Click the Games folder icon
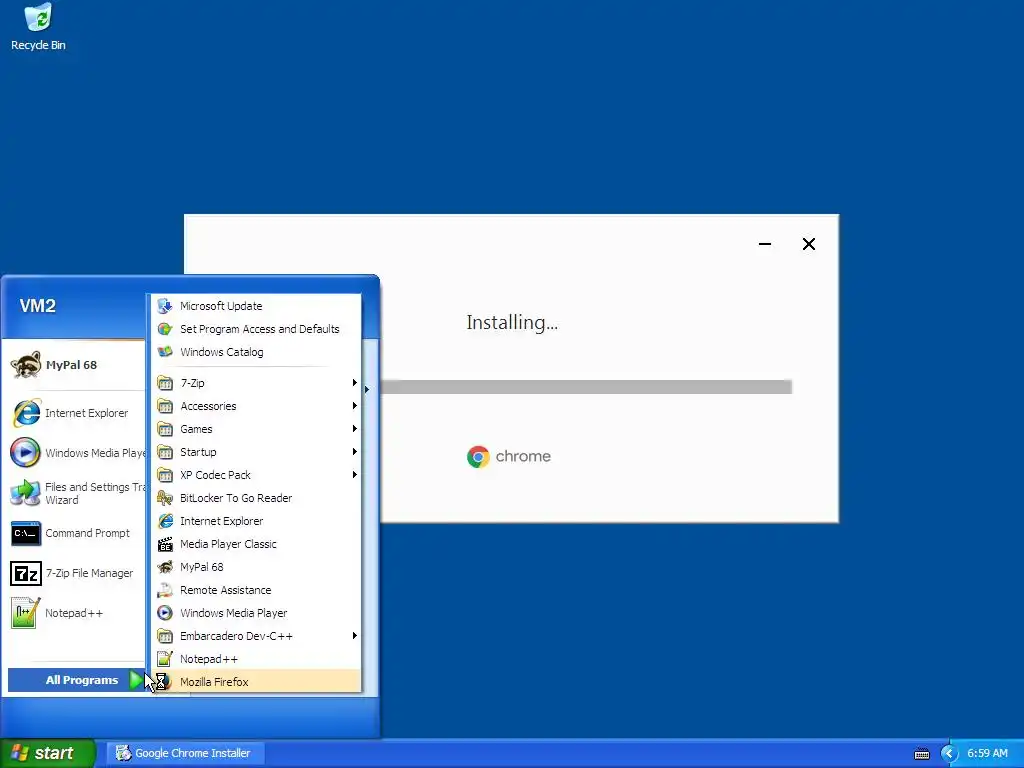 click(x=165, y=429)
